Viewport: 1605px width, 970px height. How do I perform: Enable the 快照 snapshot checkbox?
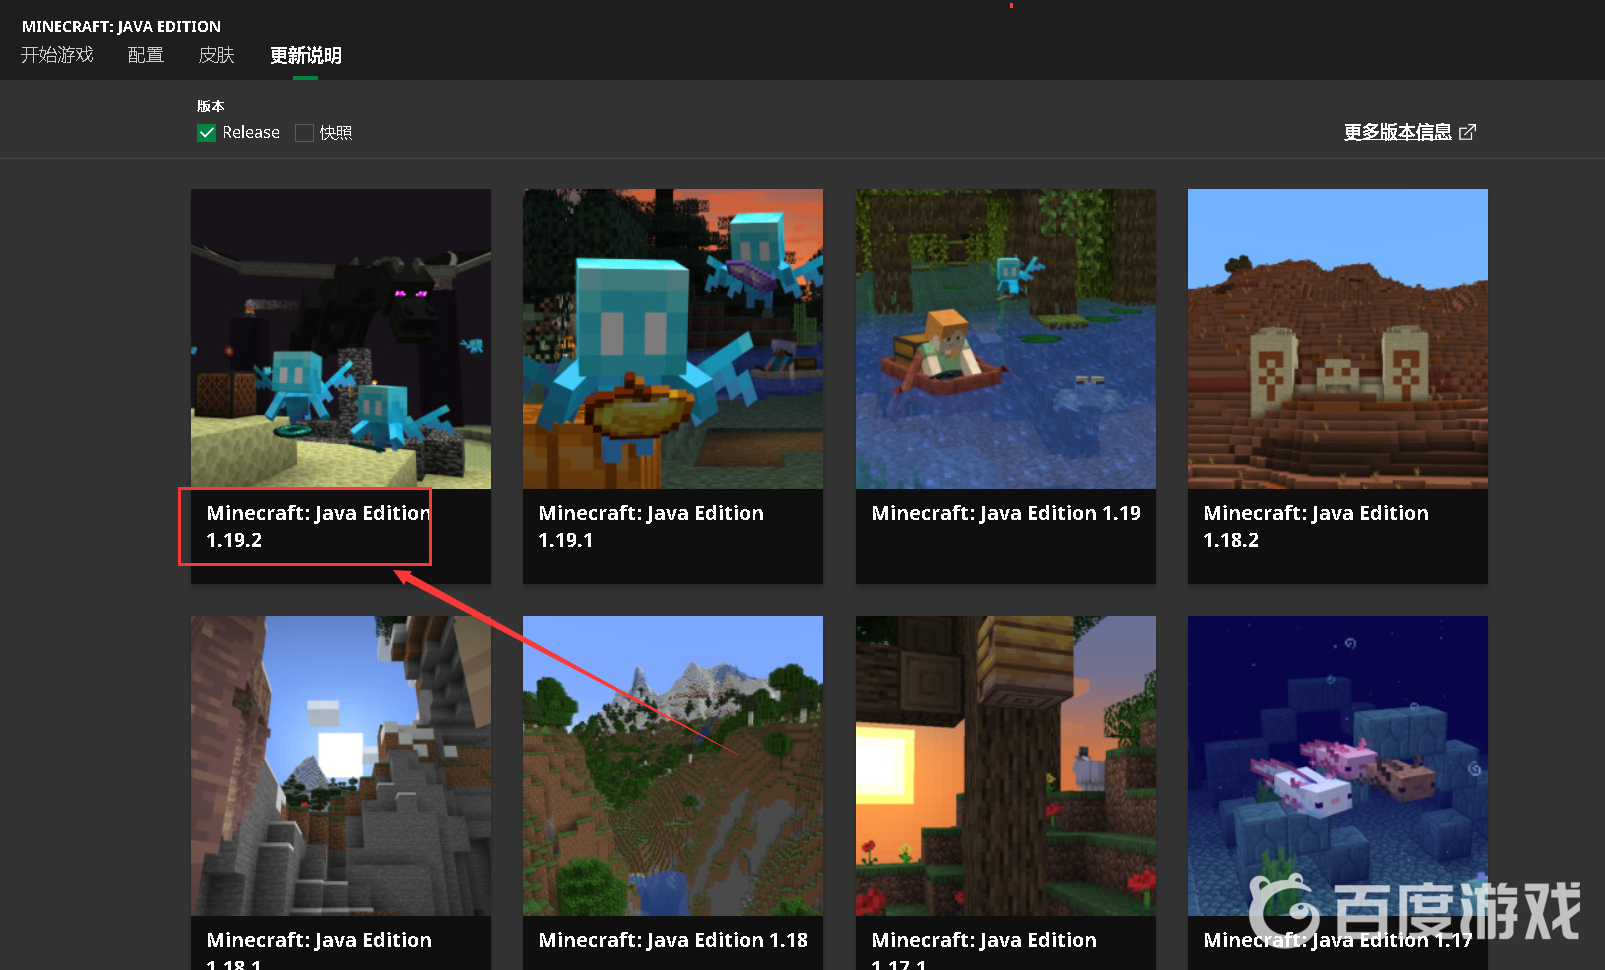tap(305, 133)
